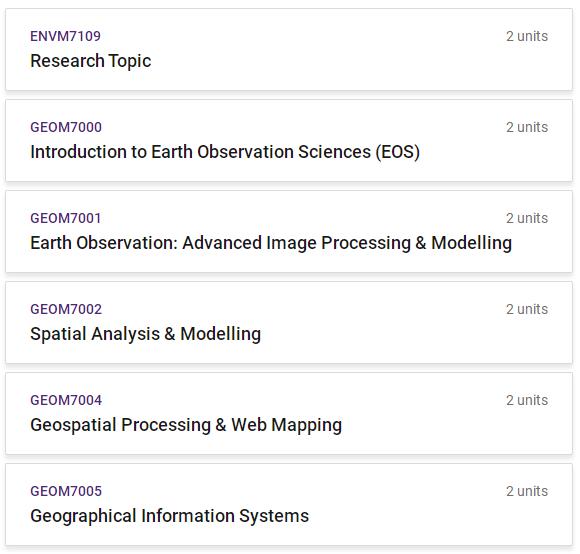The height and width of the screenshot is (554, 580).
Task: Click the 2 units label on GEOM7004
Action: click(x=527, y=400)
